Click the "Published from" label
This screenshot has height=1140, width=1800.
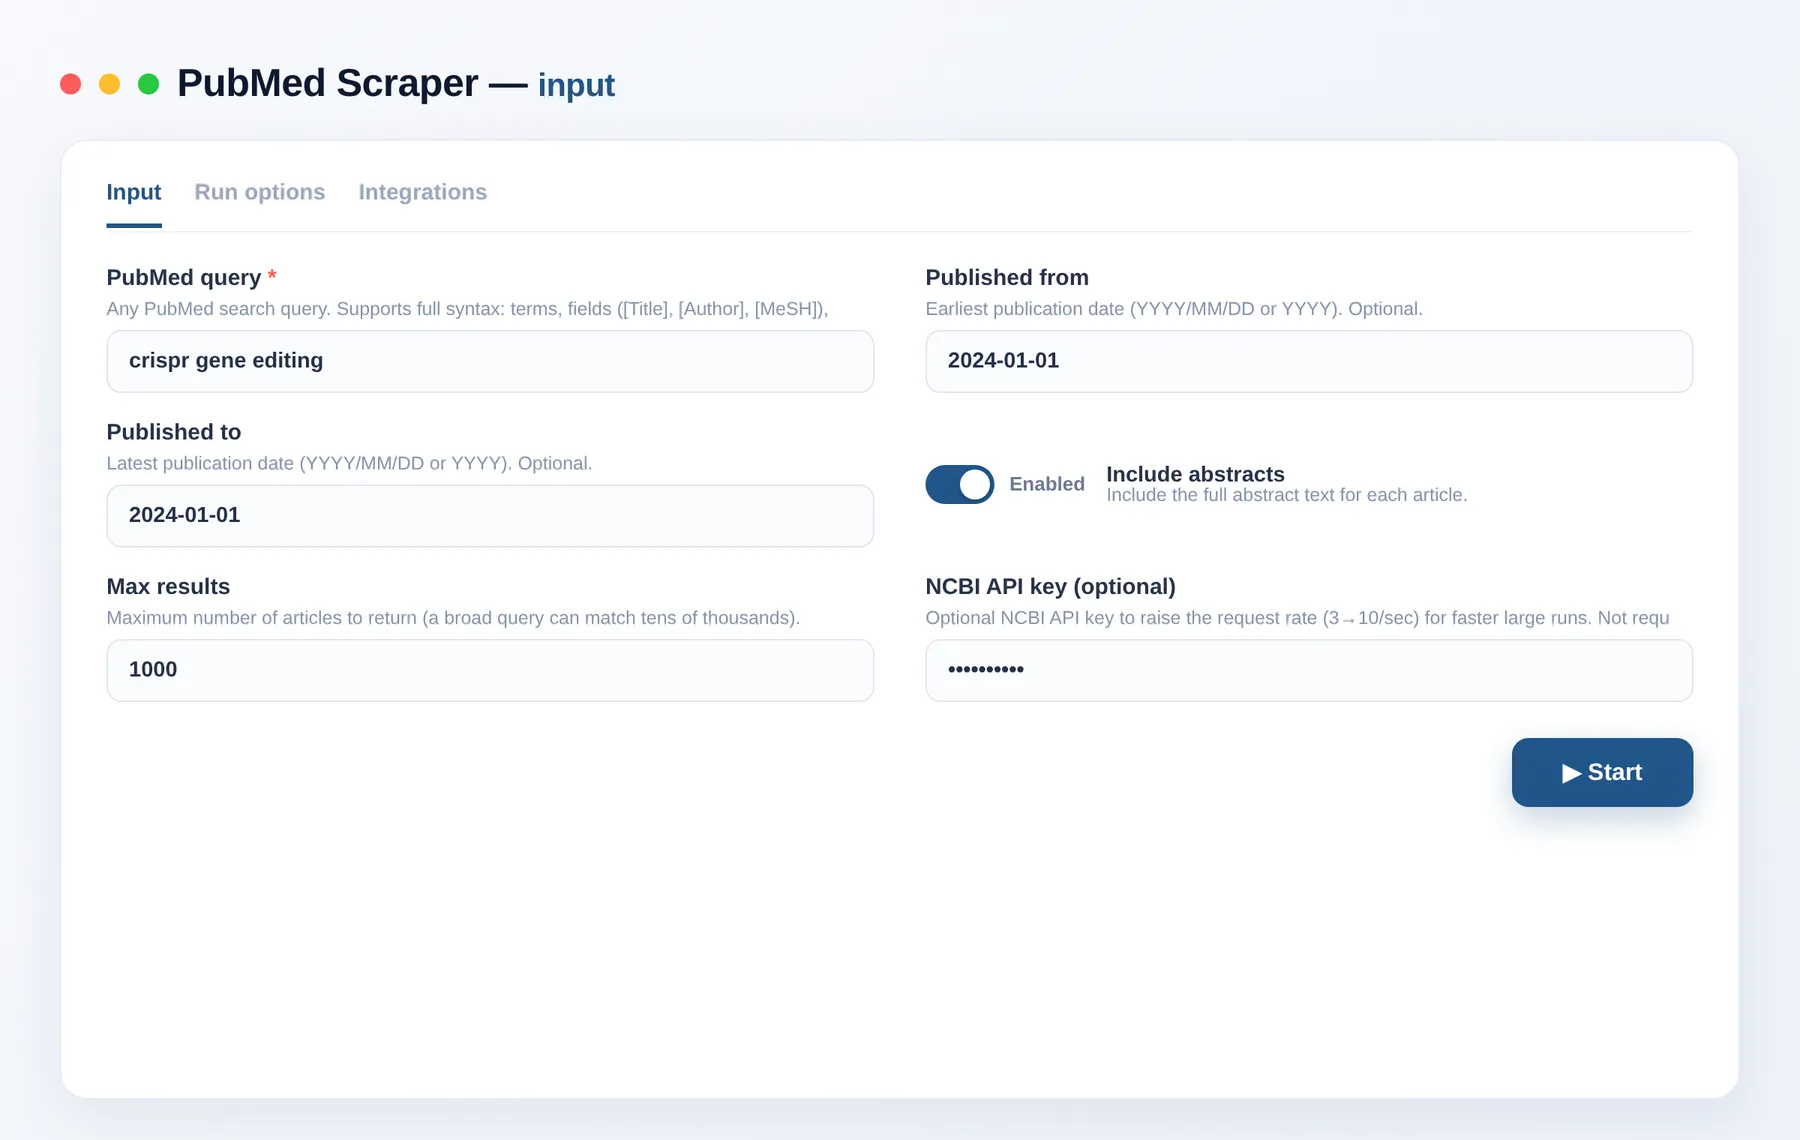(x=1007, y=278)
